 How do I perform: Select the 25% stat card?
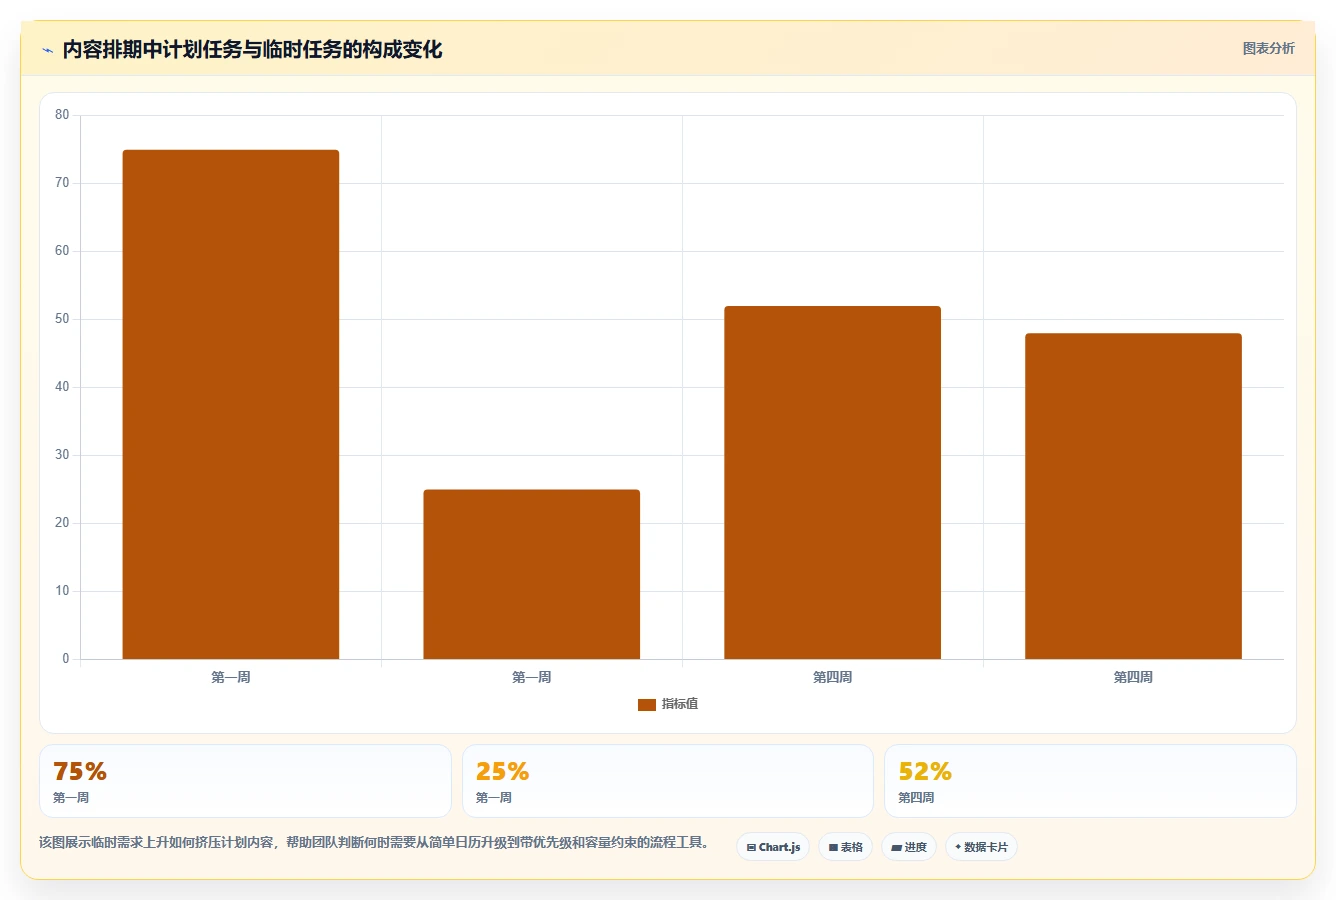(x=668, y=781)
